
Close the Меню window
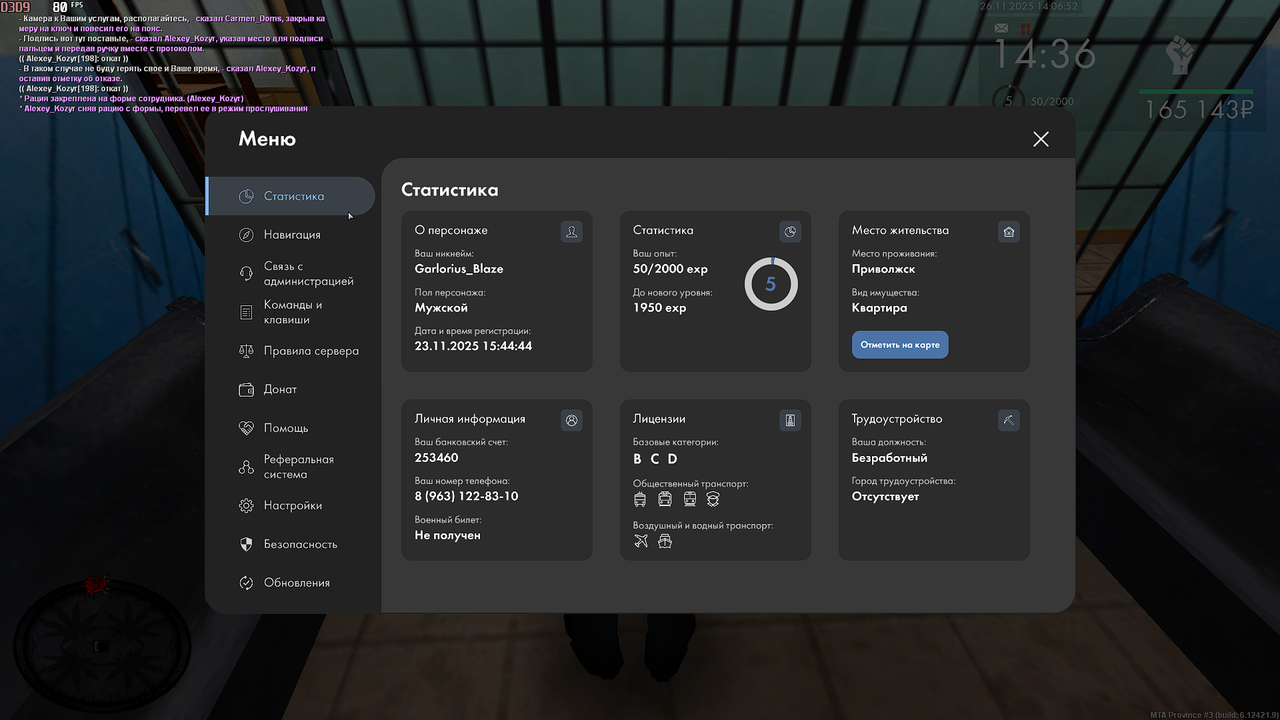click(x=1041, y=139)
